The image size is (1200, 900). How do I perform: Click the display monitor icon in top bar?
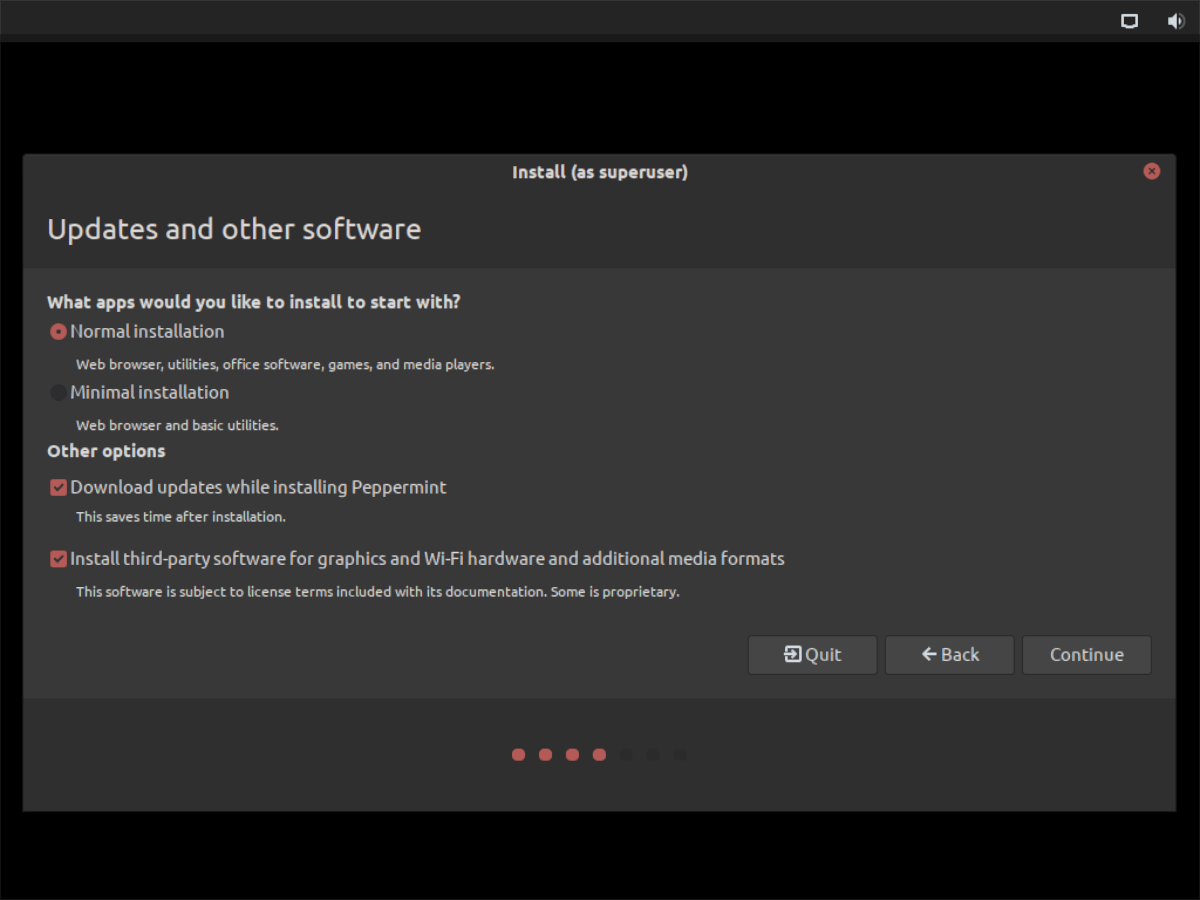1129,20
